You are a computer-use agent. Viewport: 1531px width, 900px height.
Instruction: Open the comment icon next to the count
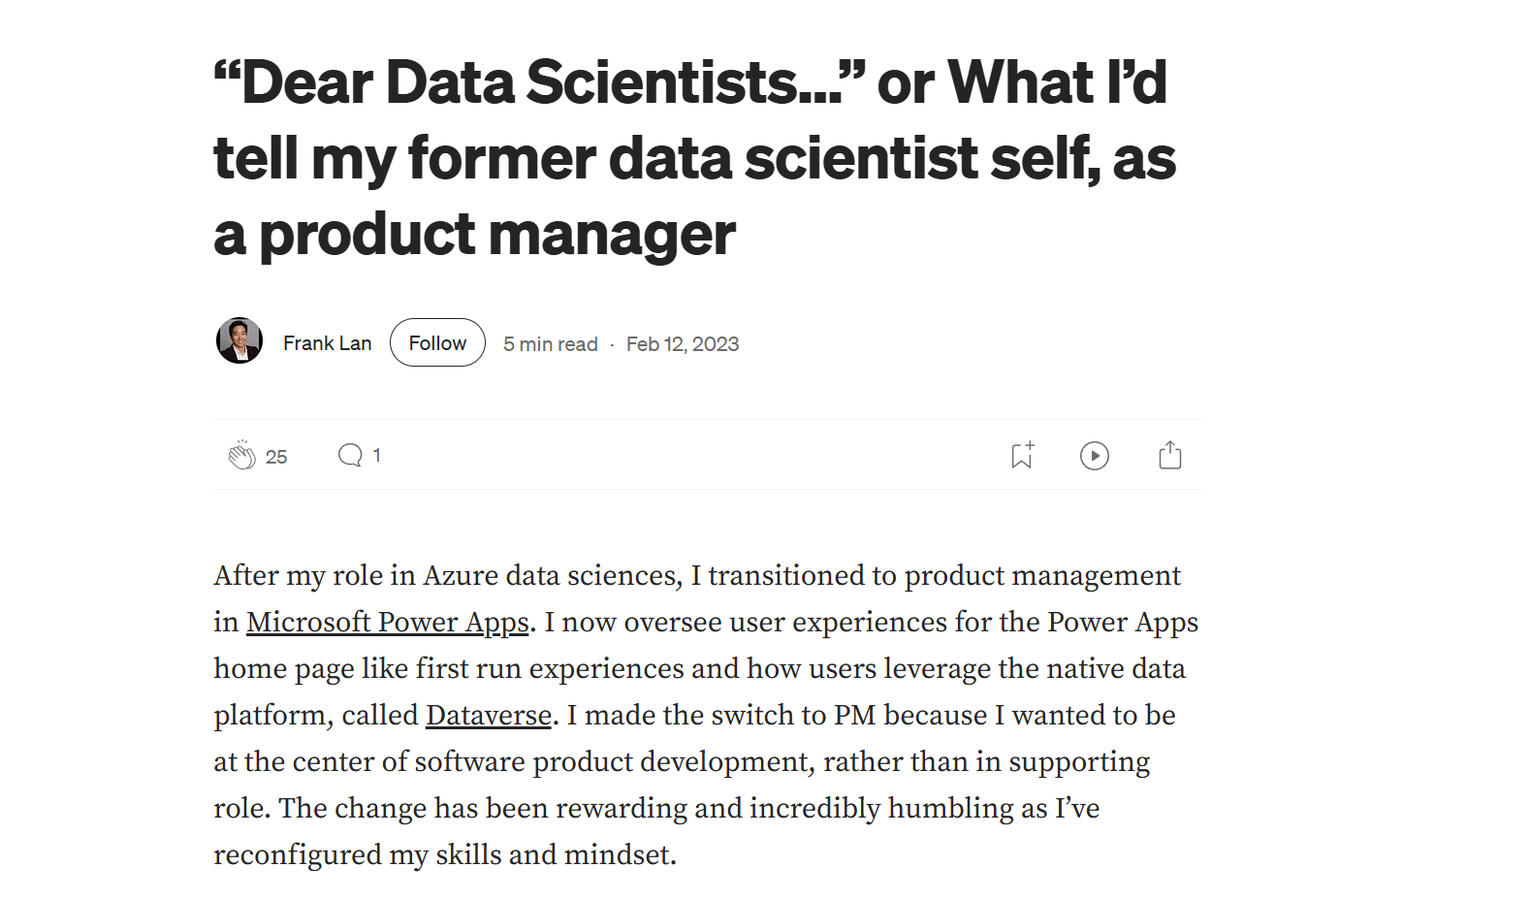(349, 455)
